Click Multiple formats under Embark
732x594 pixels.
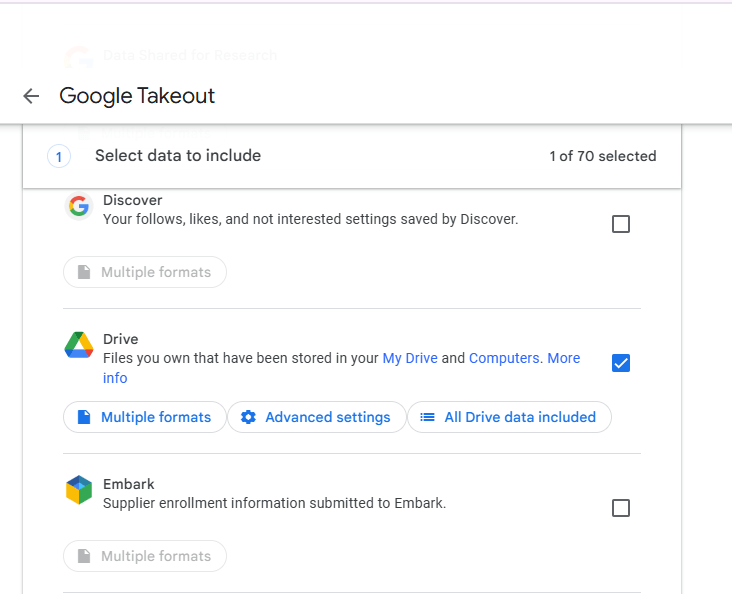145,556
